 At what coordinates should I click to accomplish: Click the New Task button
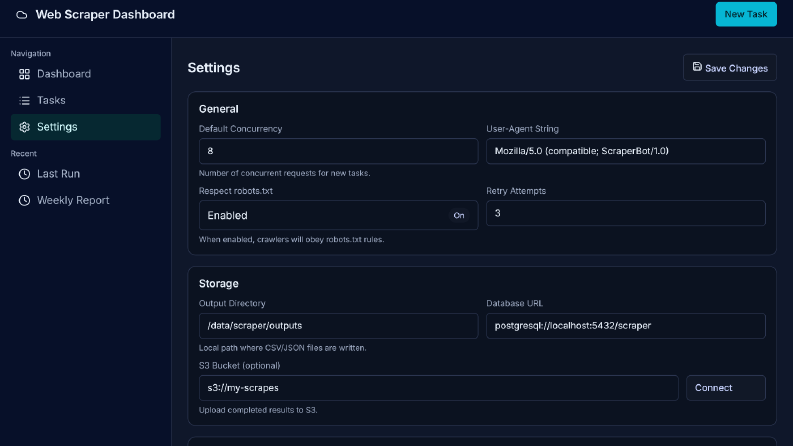coord(746,14)
